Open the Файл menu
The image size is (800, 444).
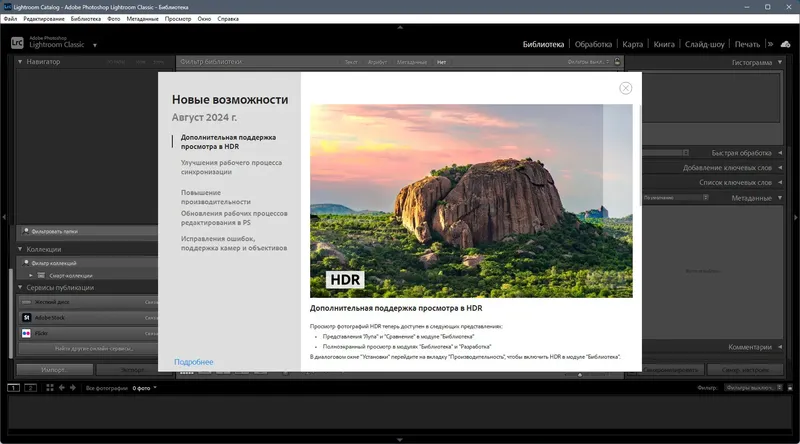tap(10, 19)
